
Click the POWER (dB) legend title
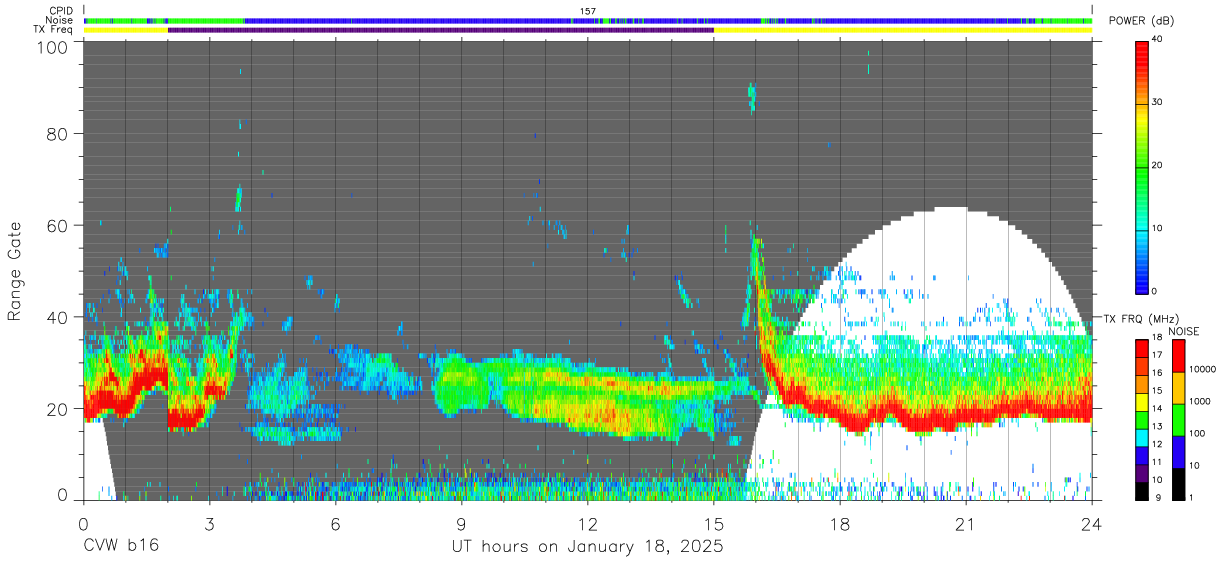pos(1142,21)
